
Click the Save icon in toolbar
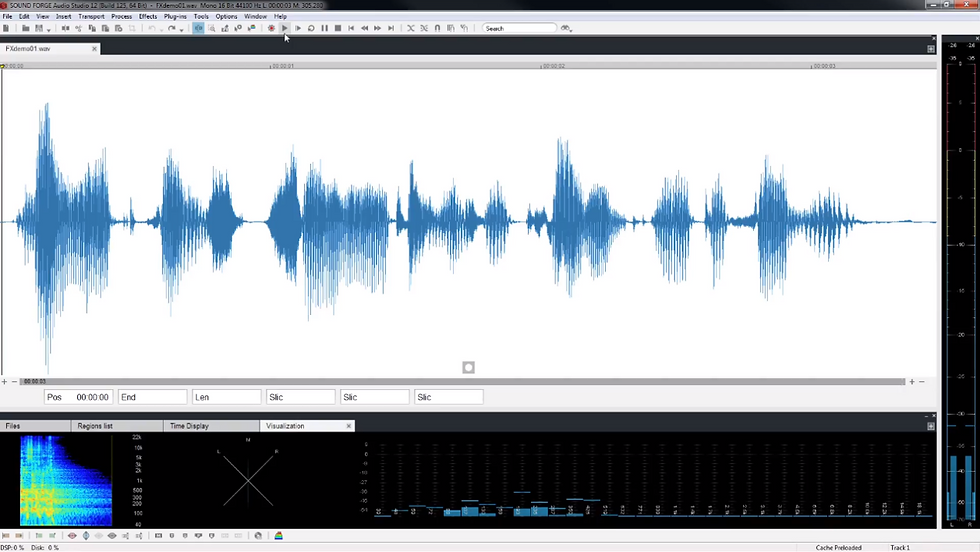[x=39, y=28]
